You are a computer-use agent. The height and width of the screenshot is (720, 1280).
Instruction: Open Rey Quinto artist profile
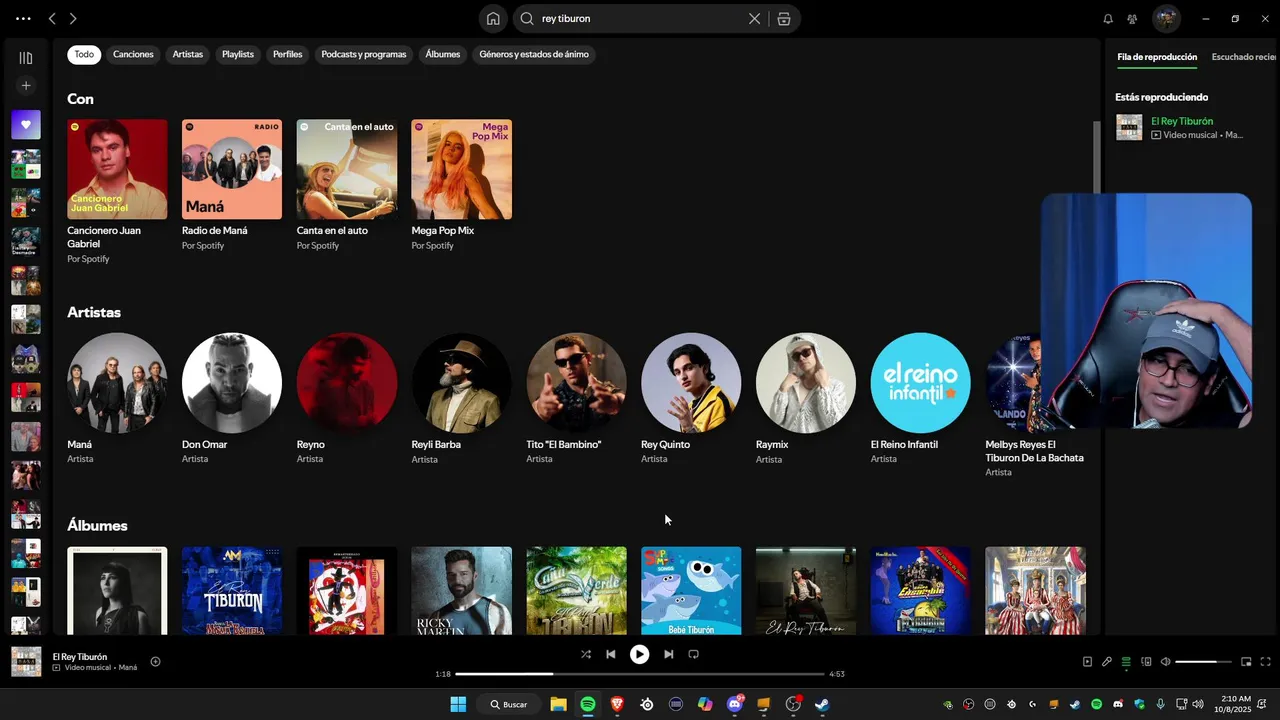[x=691, y=383]
